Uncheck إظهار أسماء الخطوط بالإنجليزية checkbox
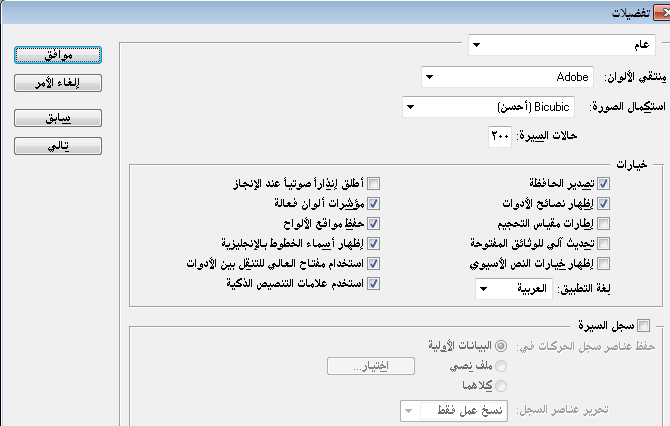The image size is (670, 426). (x=374, y=244)
